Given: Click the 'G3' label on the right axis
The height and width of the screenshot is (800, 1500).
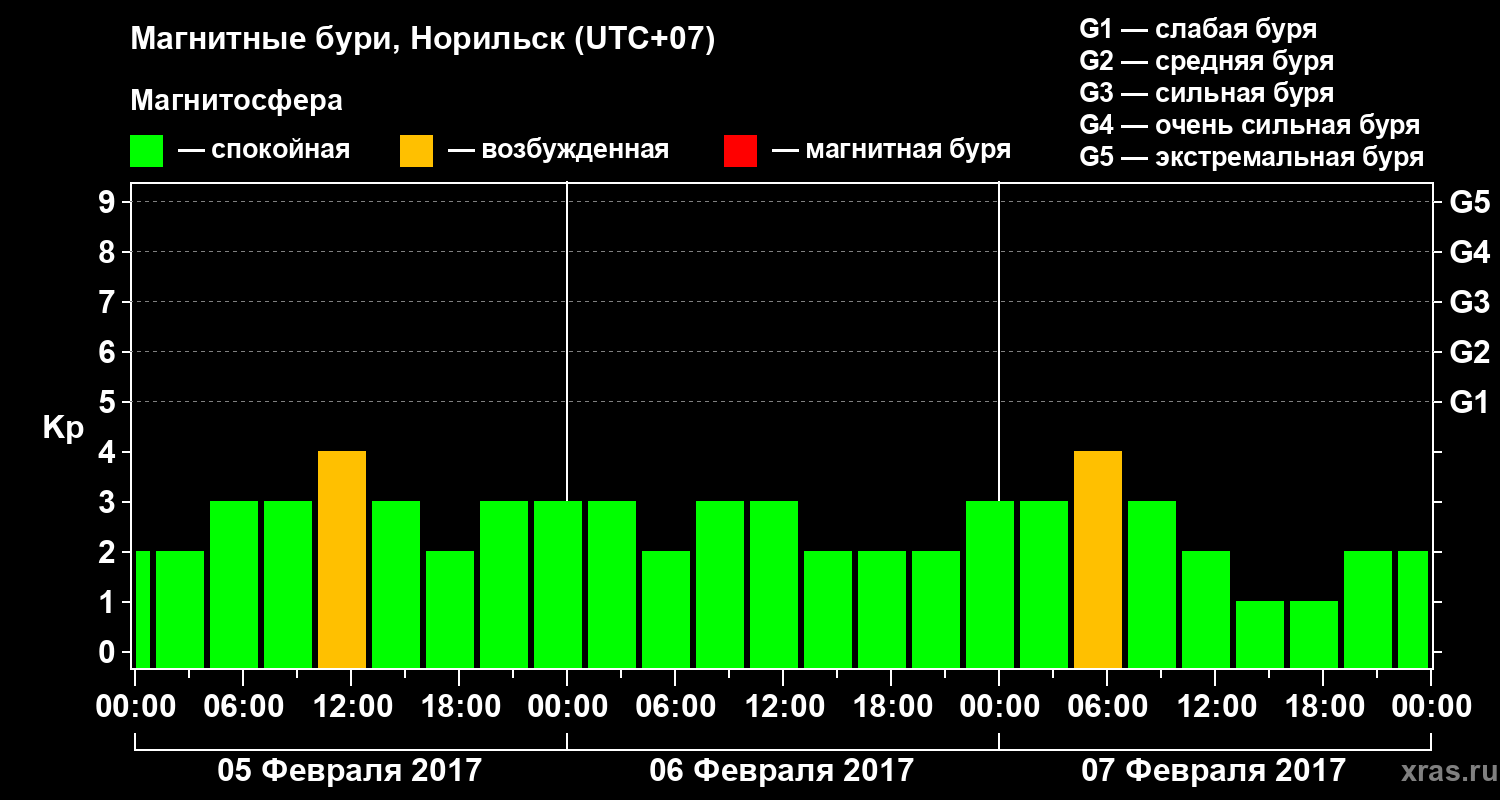Looking at the screenshot, I should coord(1469,302).
